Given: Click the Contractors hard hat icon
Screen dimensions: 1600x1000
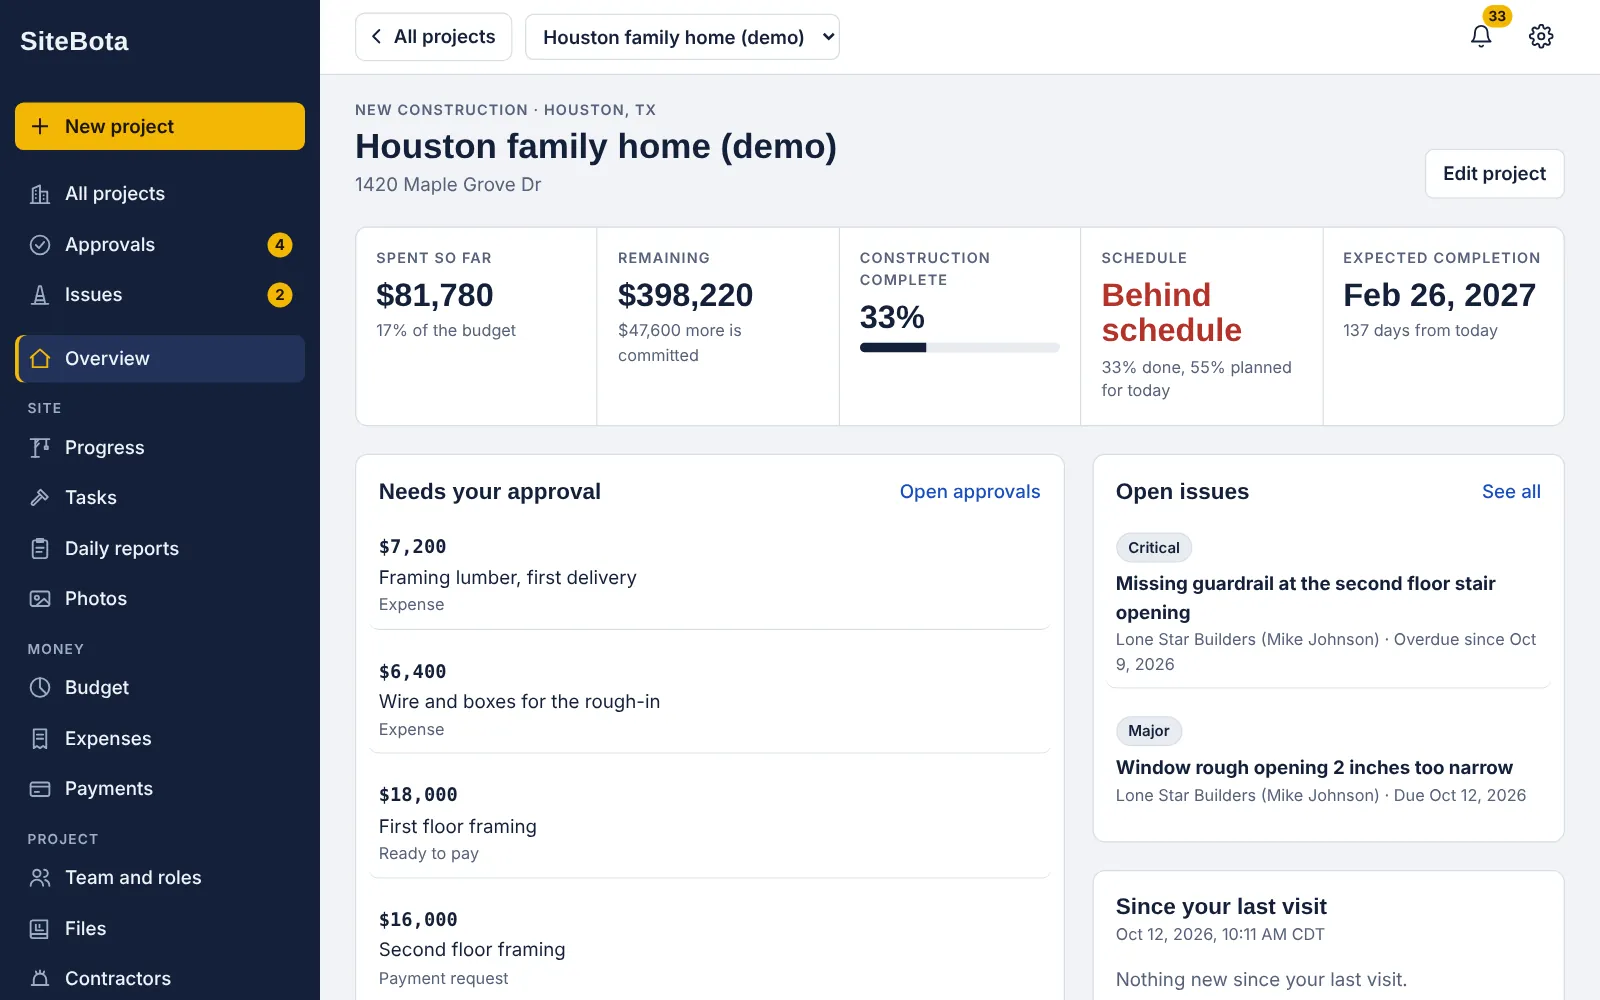Looking at the screenshot, I should pos(40,979).
